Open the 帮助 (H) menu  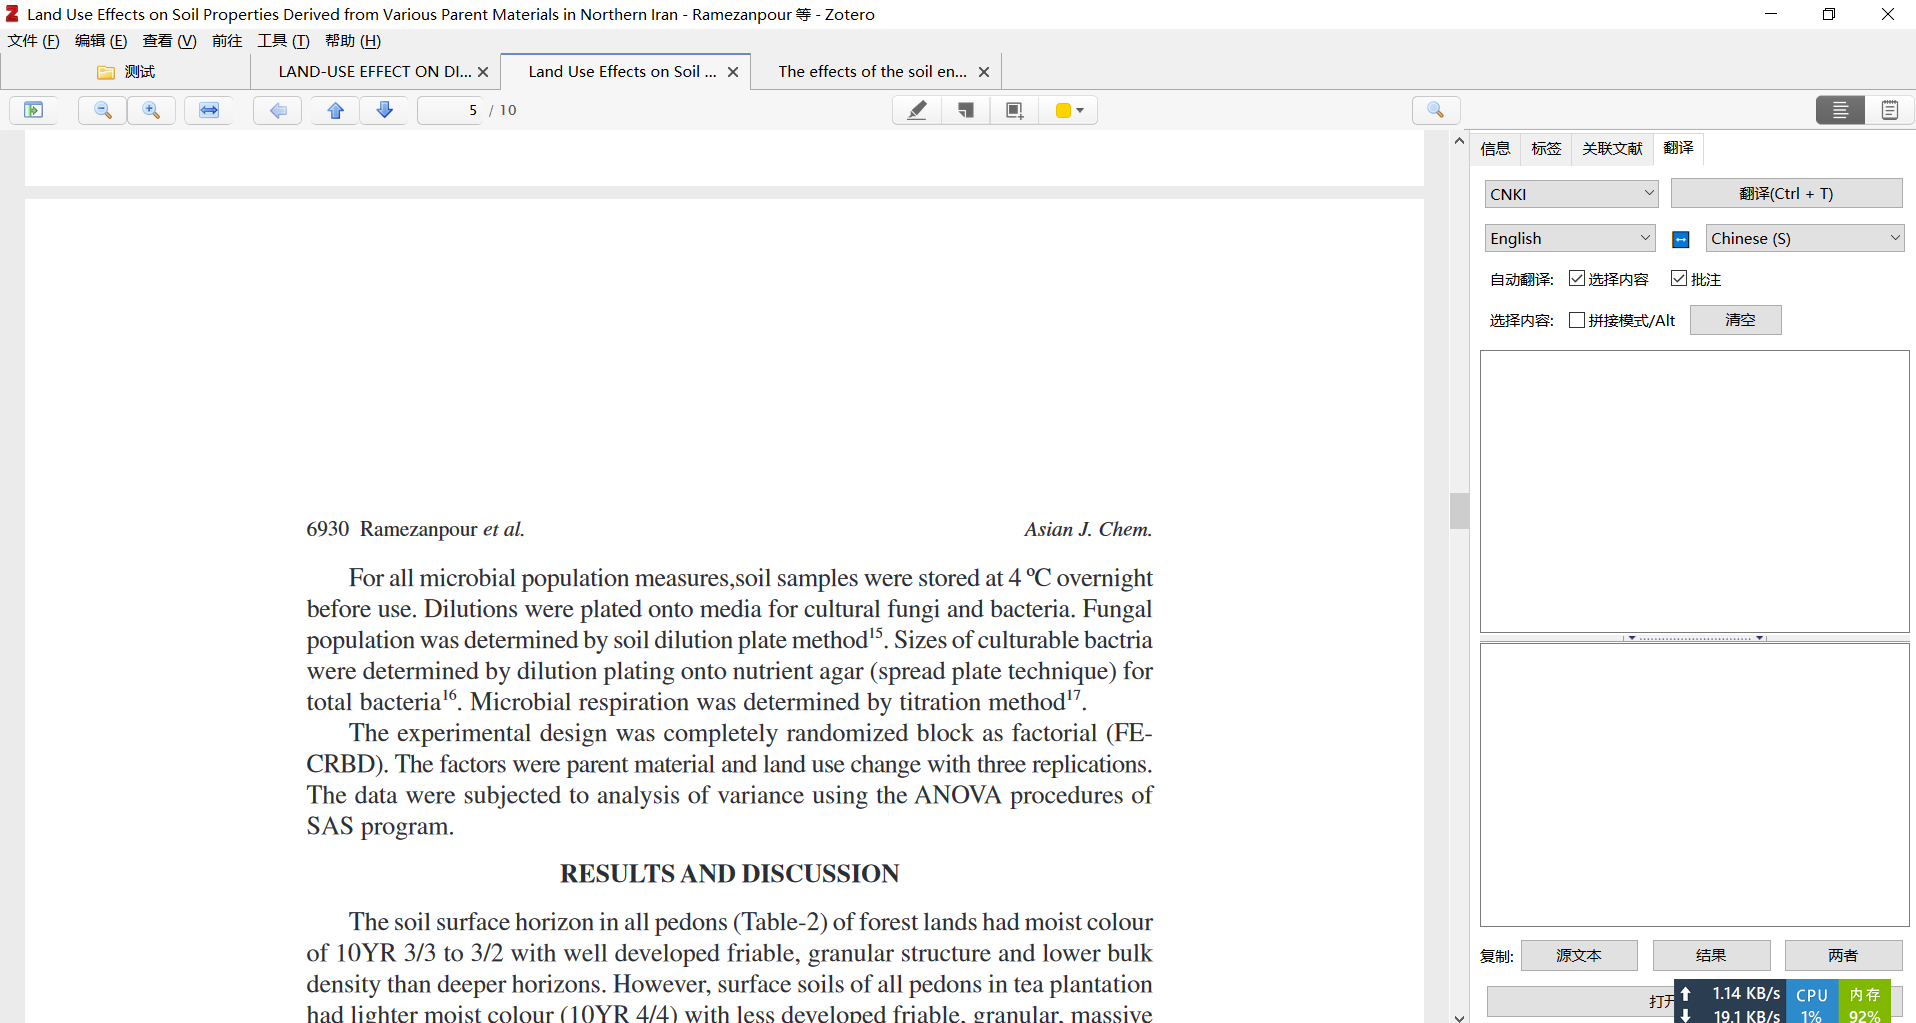pyautogui.click(x=353, y=41)
